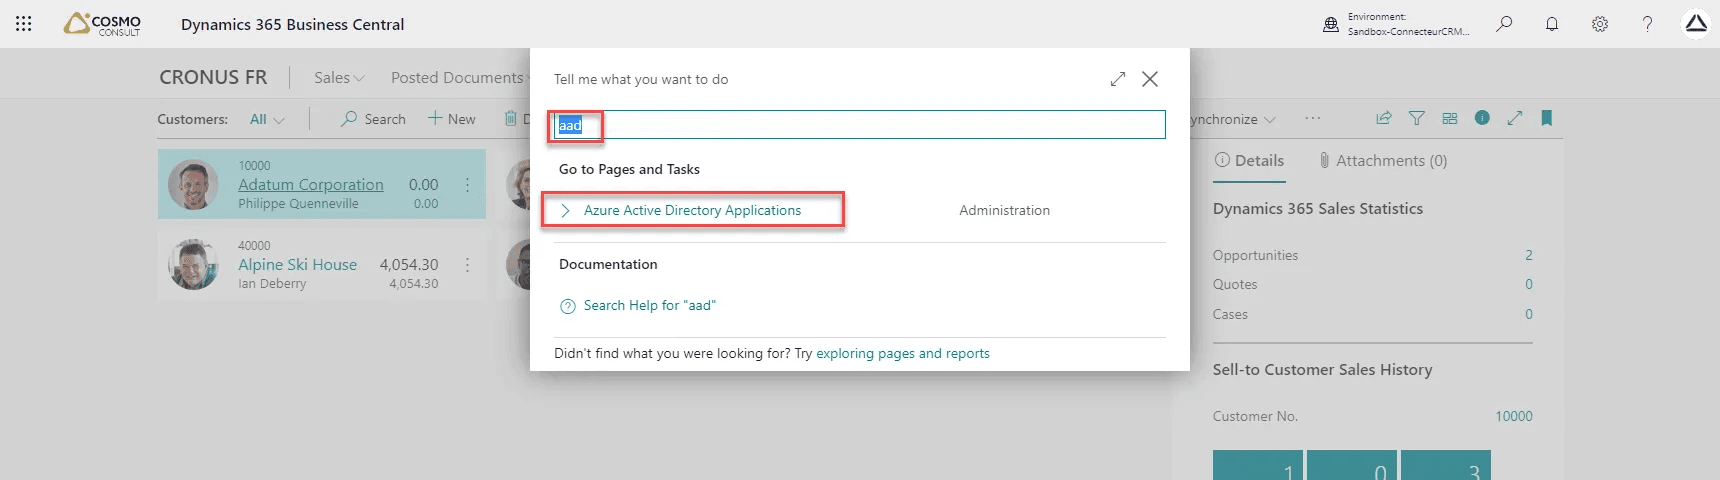Toggle the information factbox icon

[1482, 118]
